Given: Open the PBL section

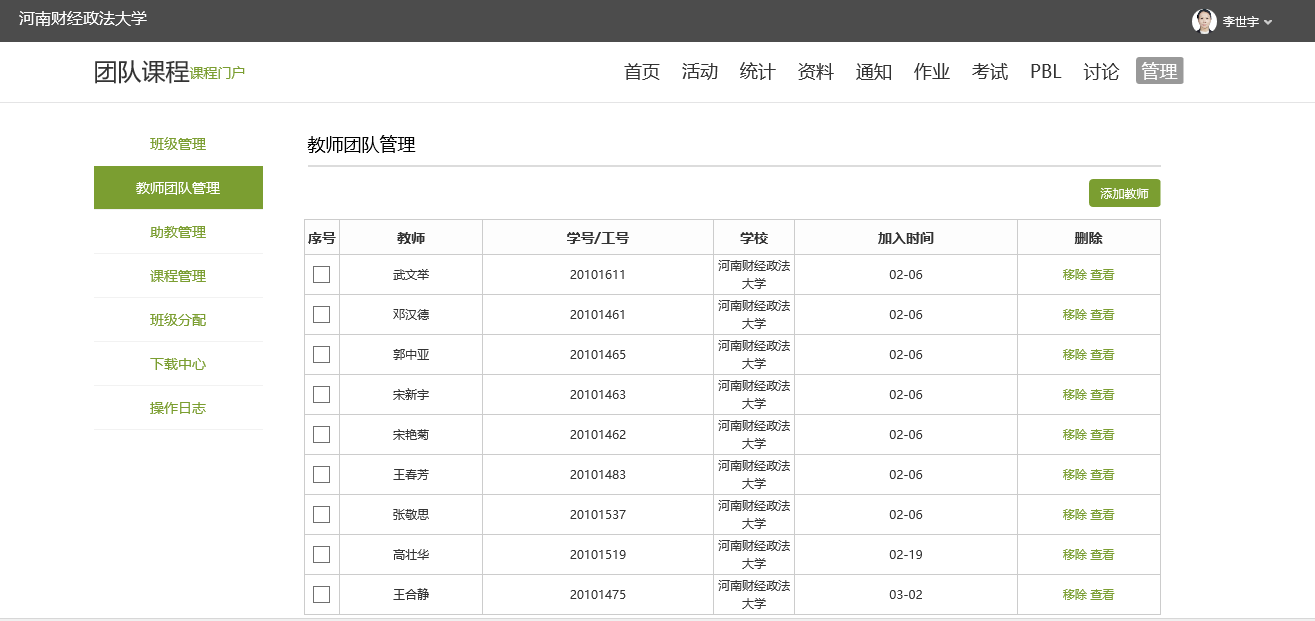Looking at the screenshot, I should click(x=1045, y=71).
